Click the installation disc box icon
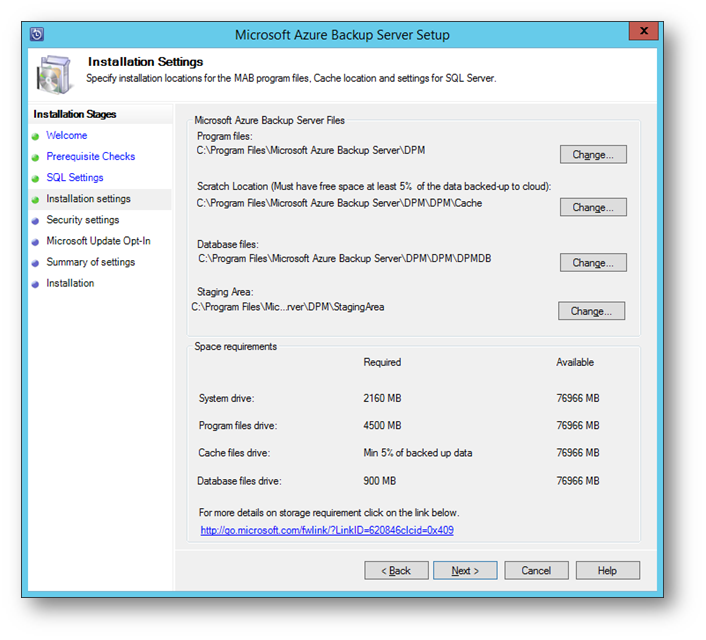The width and height of the screenshot is (706, 640). [x=55, y=74]
